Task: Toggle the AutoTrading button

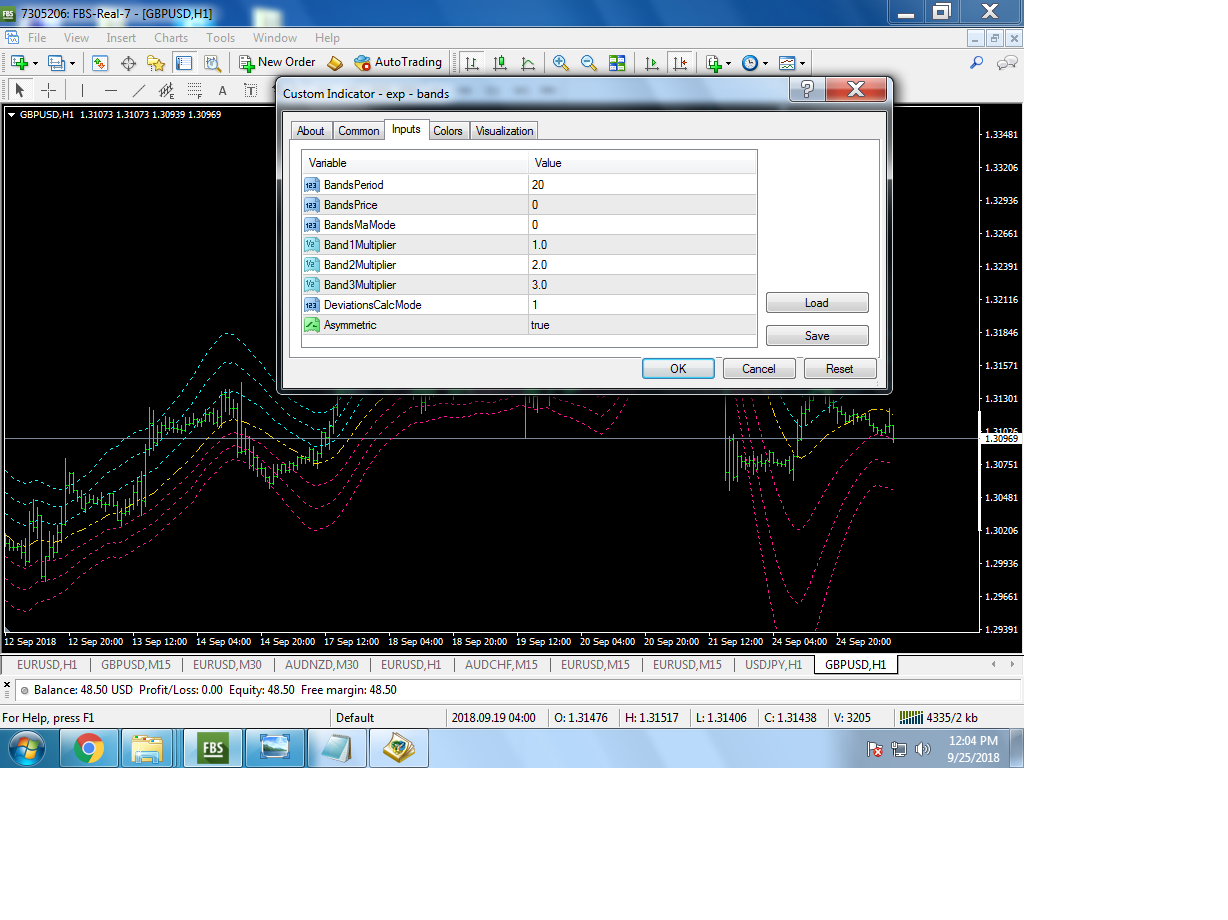Action: pos(398,62)
